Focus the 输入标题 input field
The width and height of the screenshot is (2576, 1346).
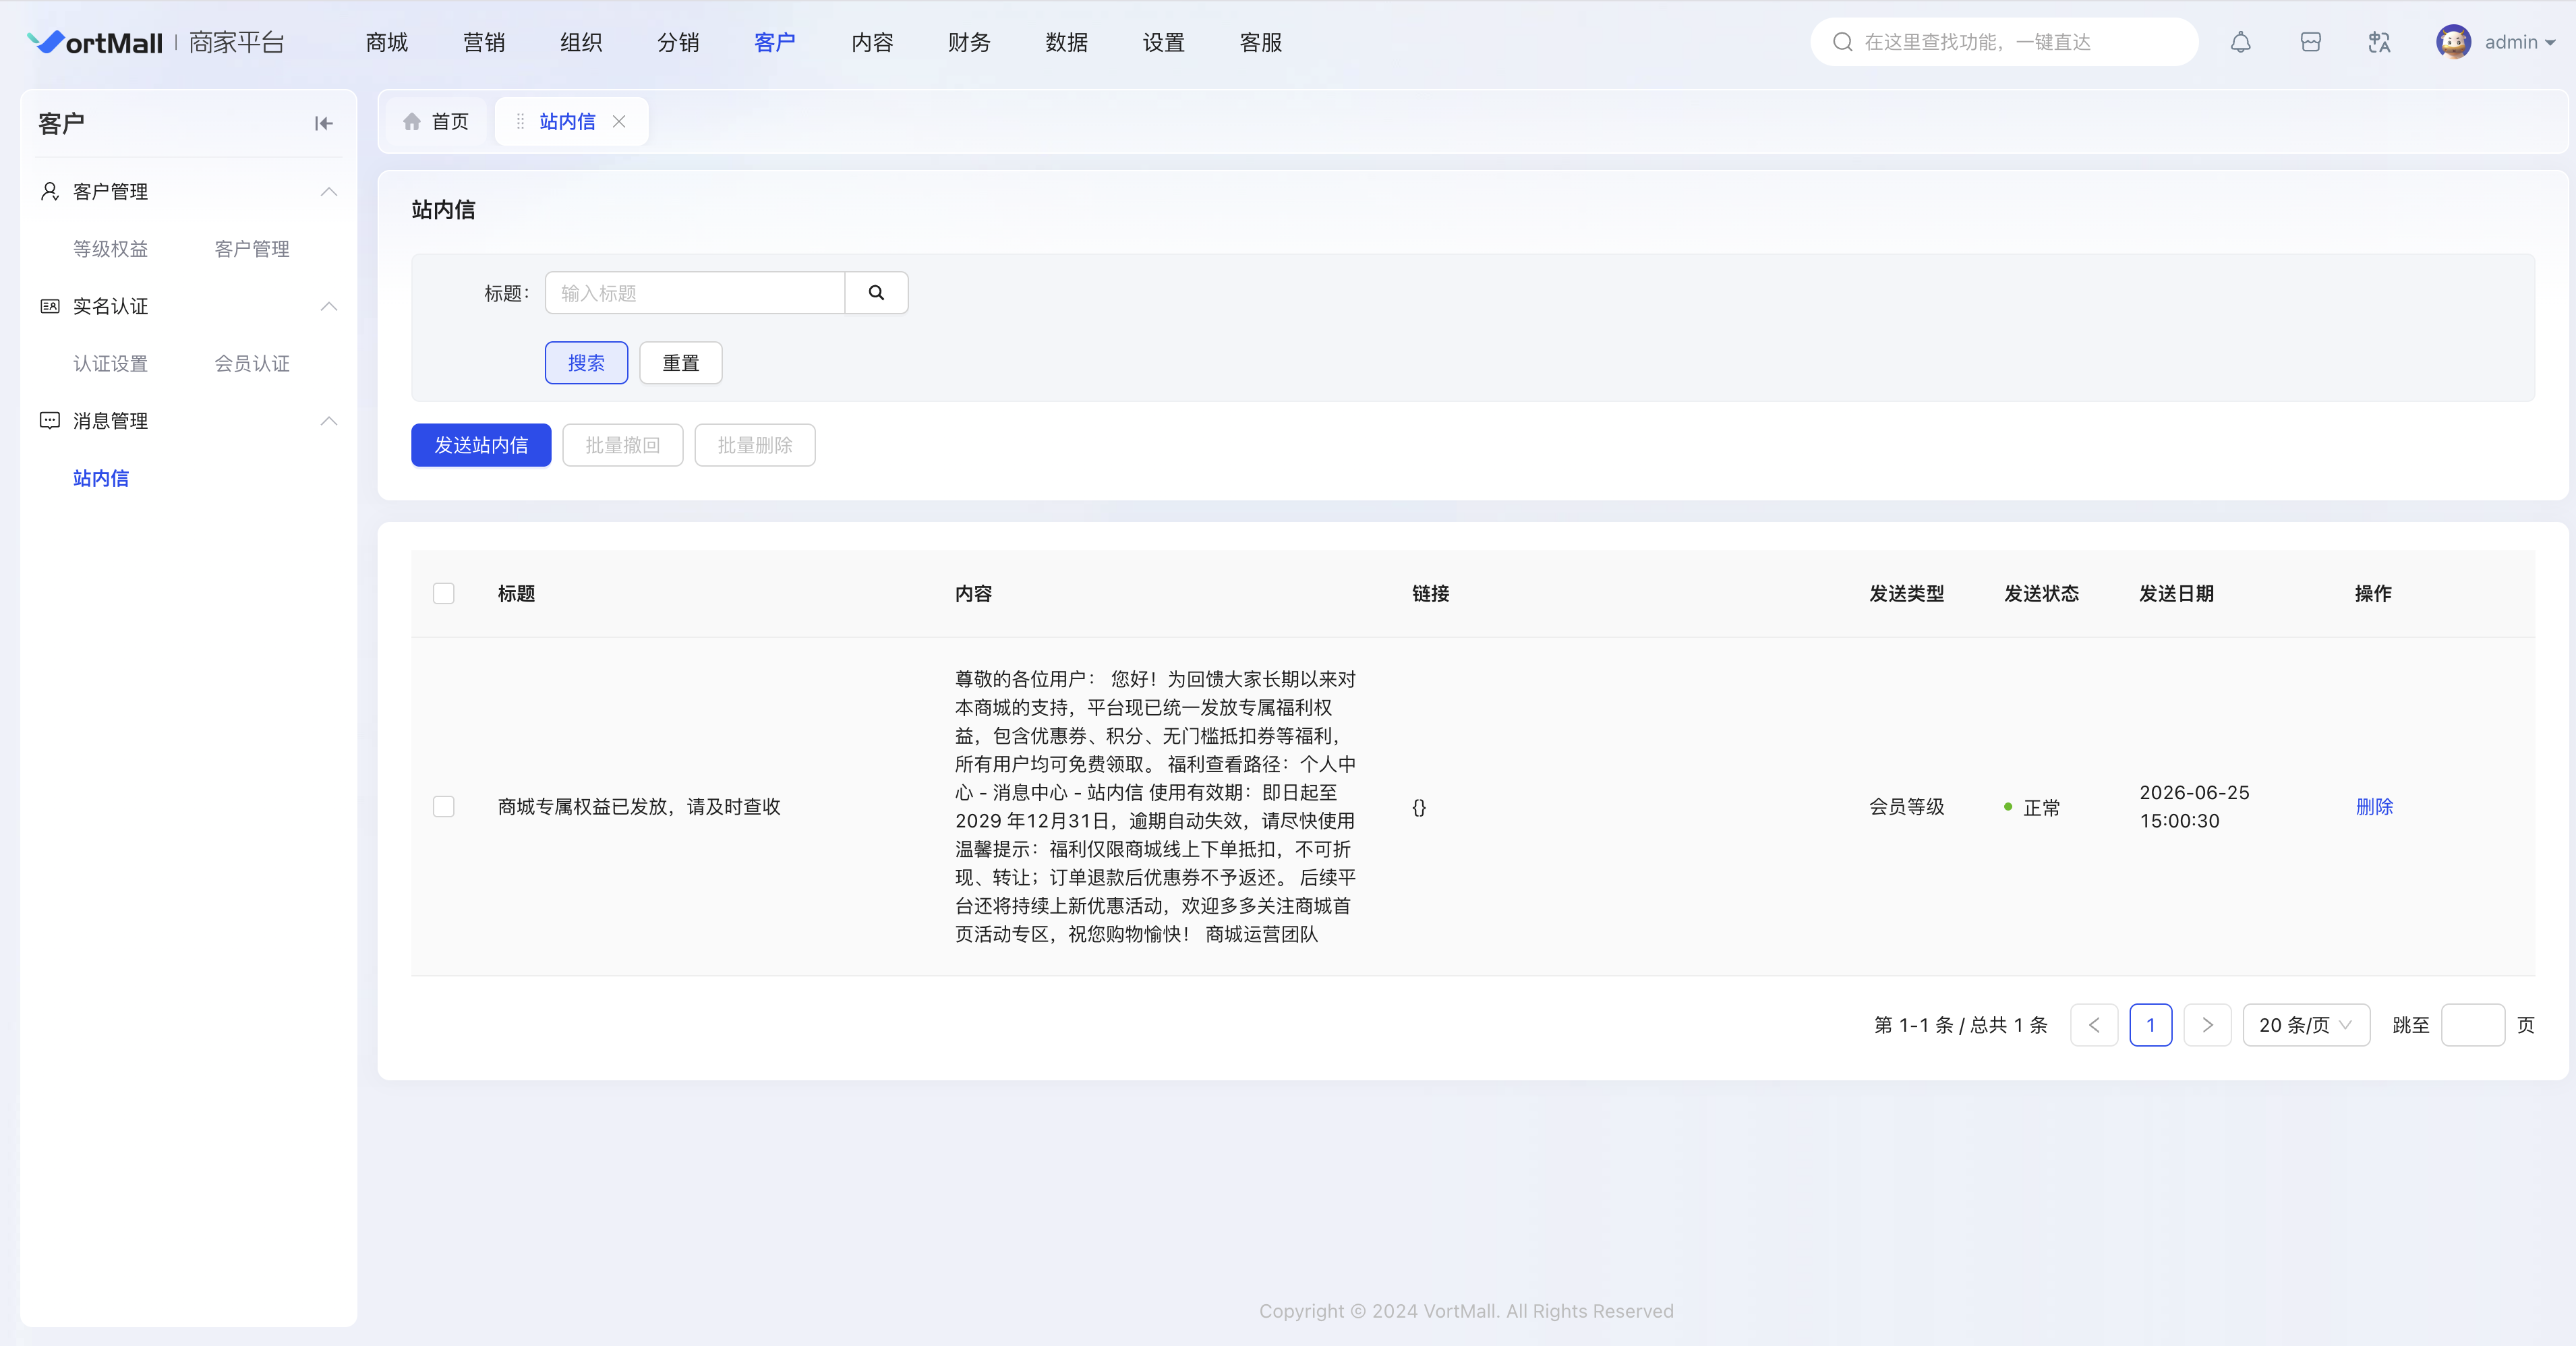[695, 293]
